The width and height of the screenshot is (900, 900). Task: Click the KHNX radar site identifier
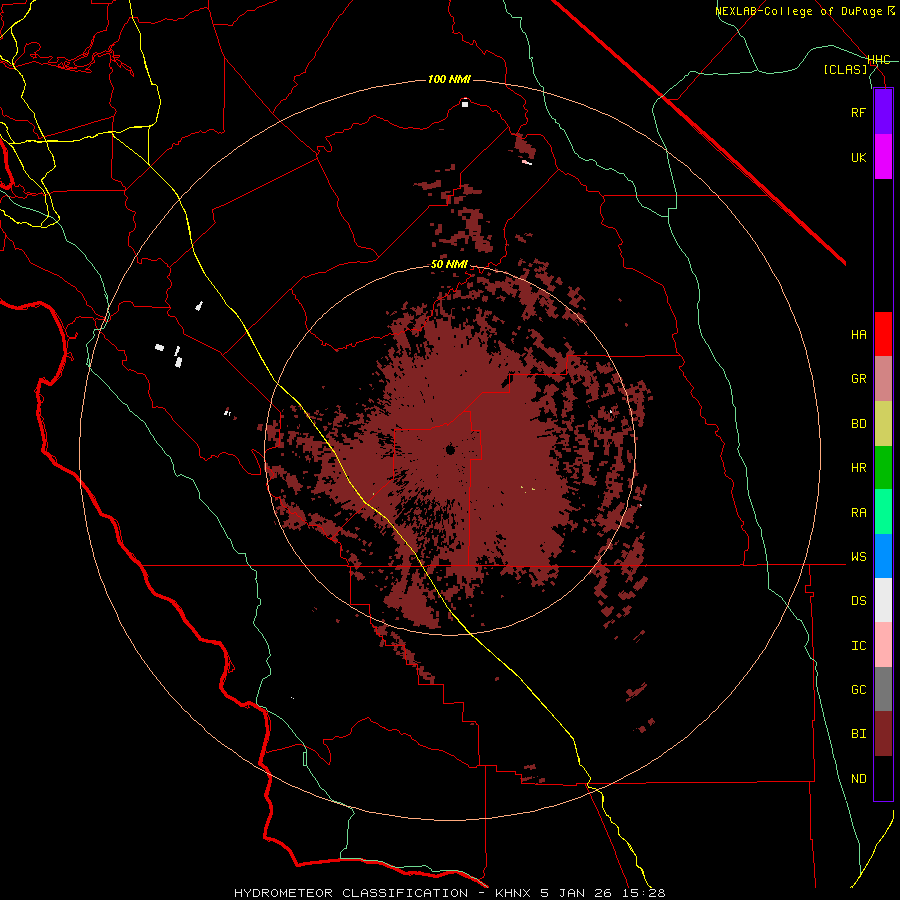click(514, 893)
